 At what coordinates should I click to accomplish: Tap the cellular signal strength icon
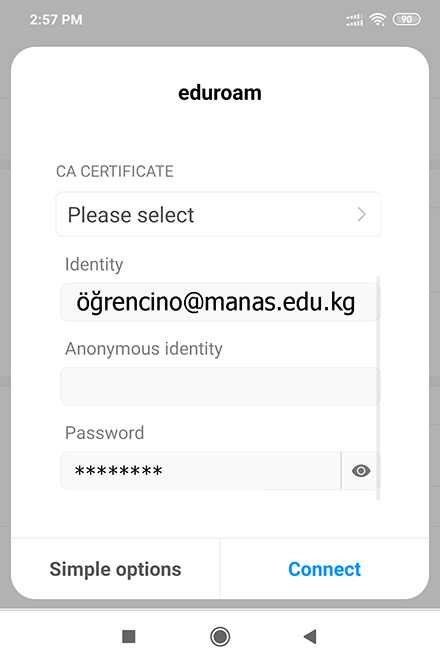click(x=354, y=19)
